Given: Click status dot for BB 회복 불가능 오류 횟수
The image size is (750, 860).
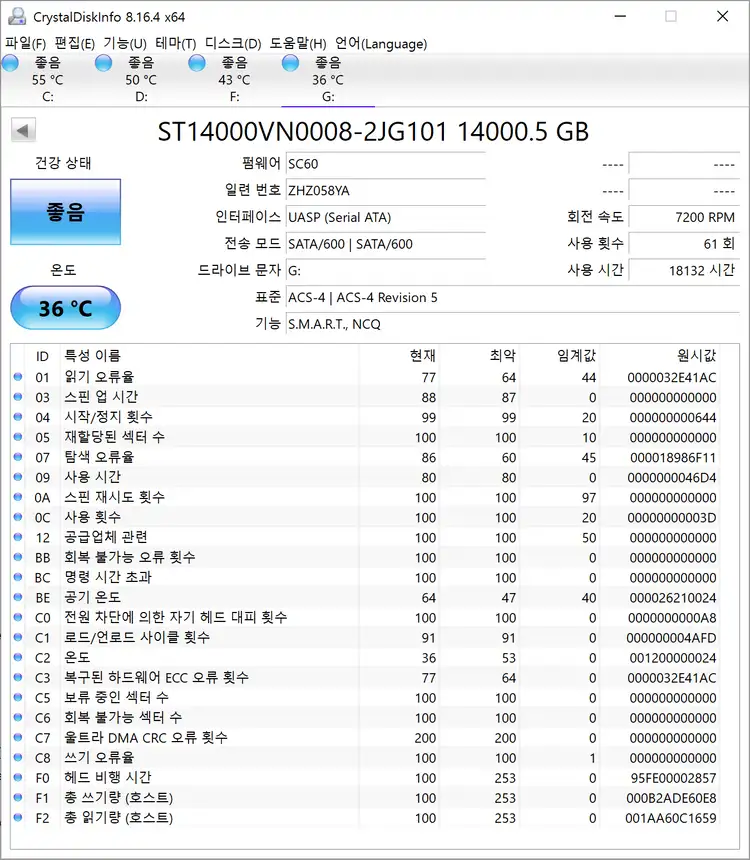Looking at the screenshot, I should pos(18,557).
